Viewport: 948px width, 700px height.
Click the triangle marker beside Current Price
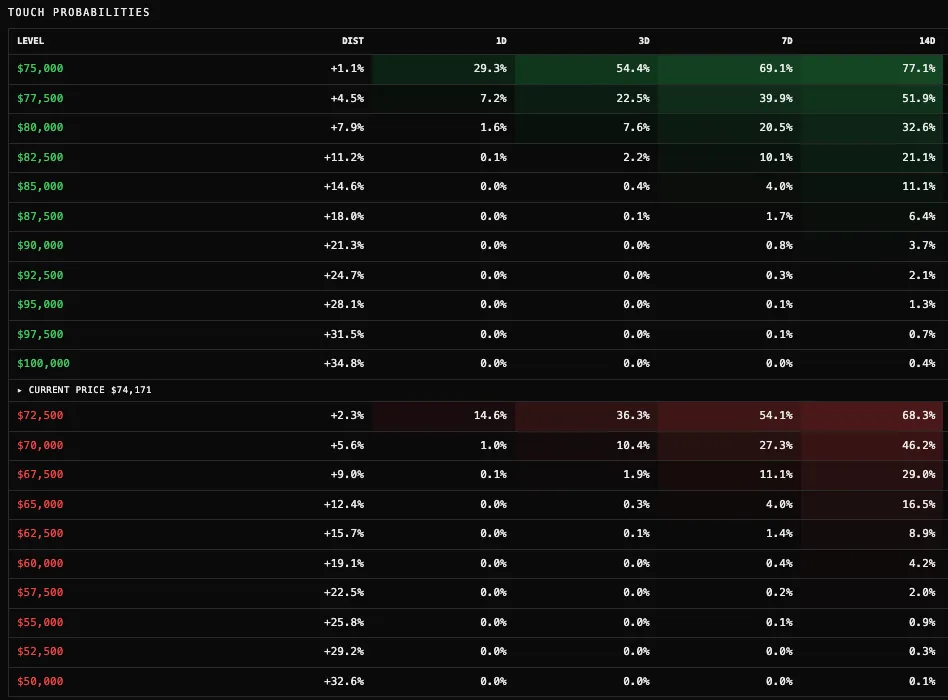(20, 389)
